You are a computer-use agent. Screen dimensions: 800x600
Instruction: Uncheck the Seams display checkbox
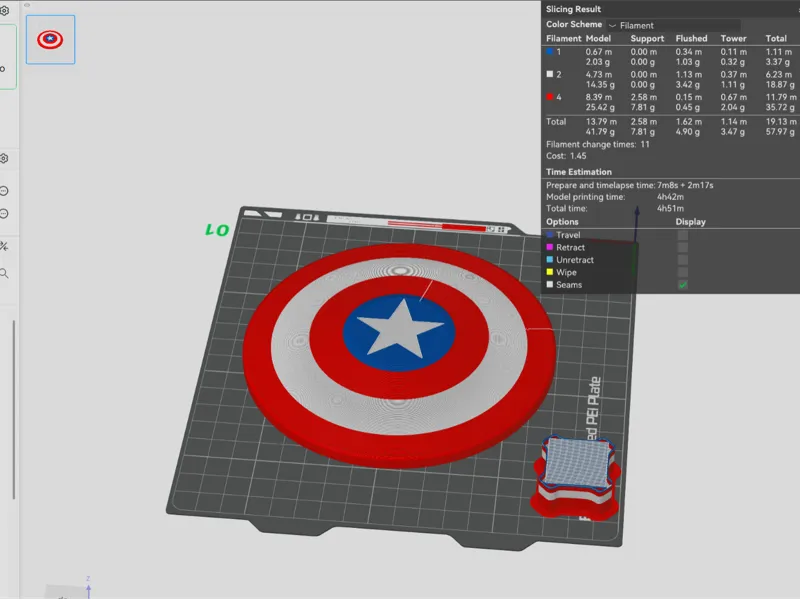[x=682, y=285]
